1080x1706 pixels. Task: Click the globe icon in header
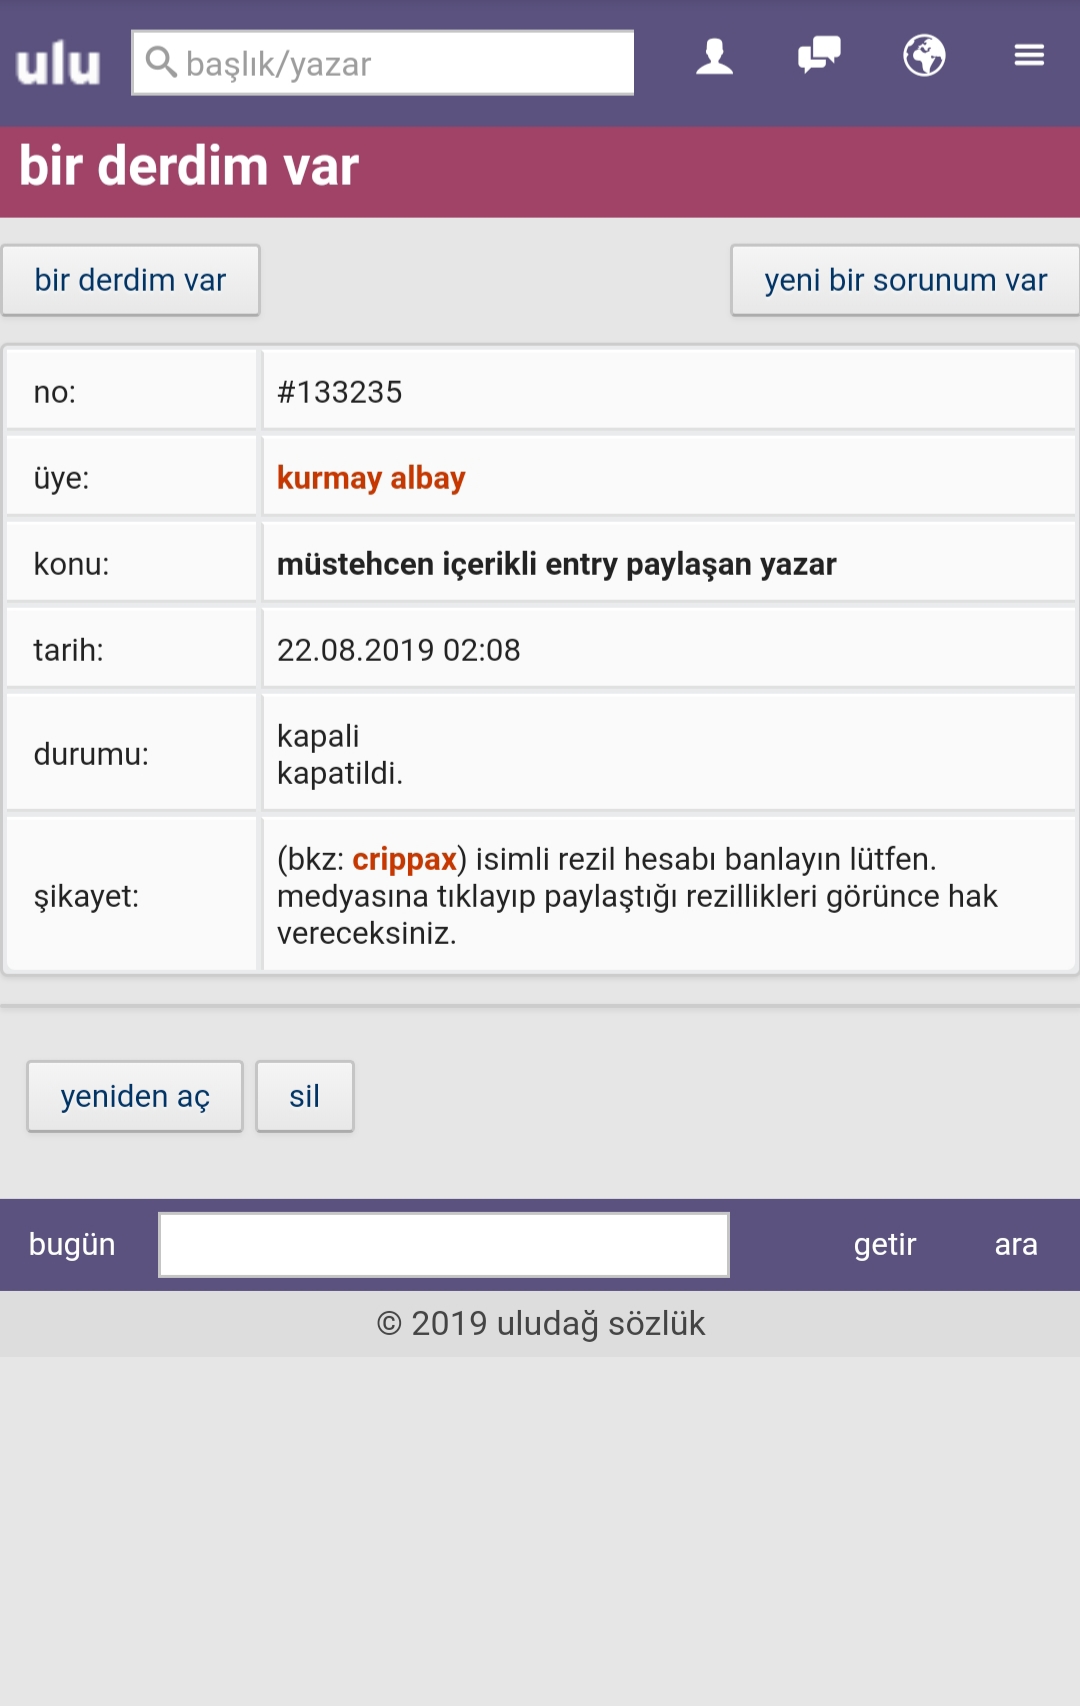pyautogui.click(x=924, y=56)
